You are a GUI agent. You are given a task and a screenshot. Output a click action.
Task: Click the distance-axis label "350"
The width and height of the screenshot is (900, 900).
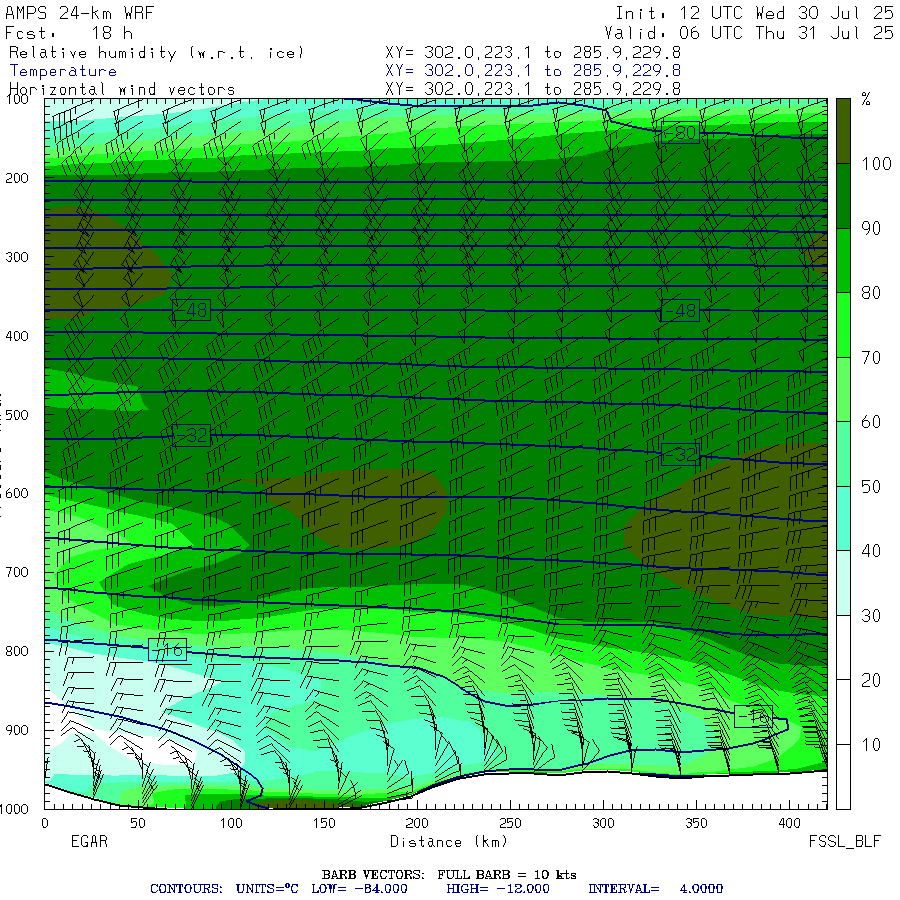coord(696,823)
